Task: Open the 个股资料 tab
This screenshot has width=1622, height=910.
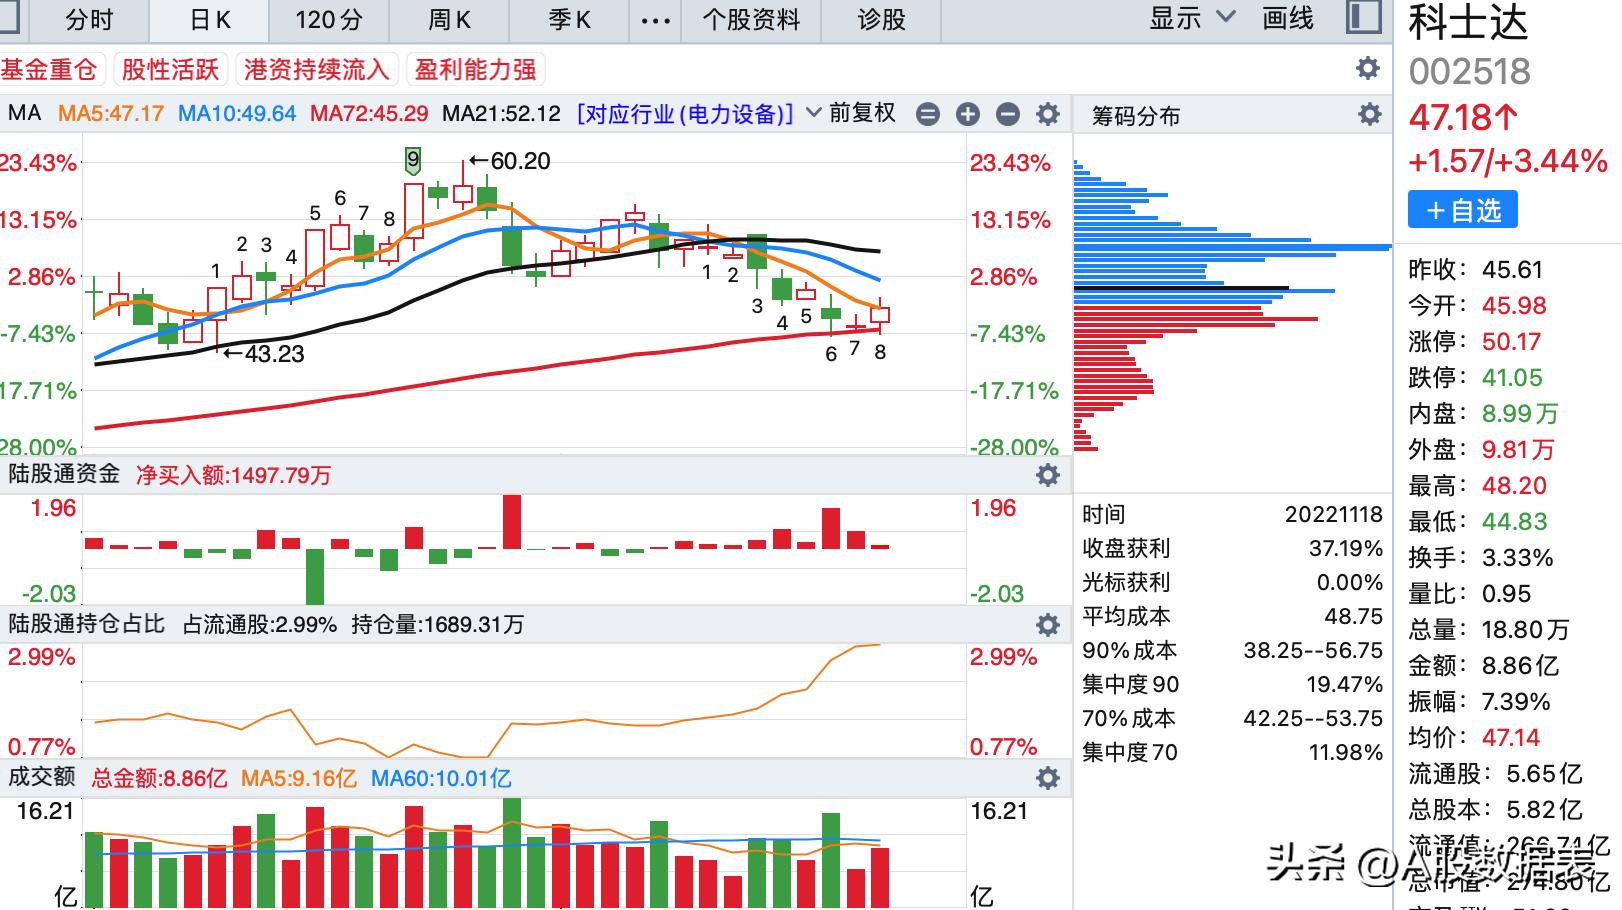Action: [x=751, y=20]
